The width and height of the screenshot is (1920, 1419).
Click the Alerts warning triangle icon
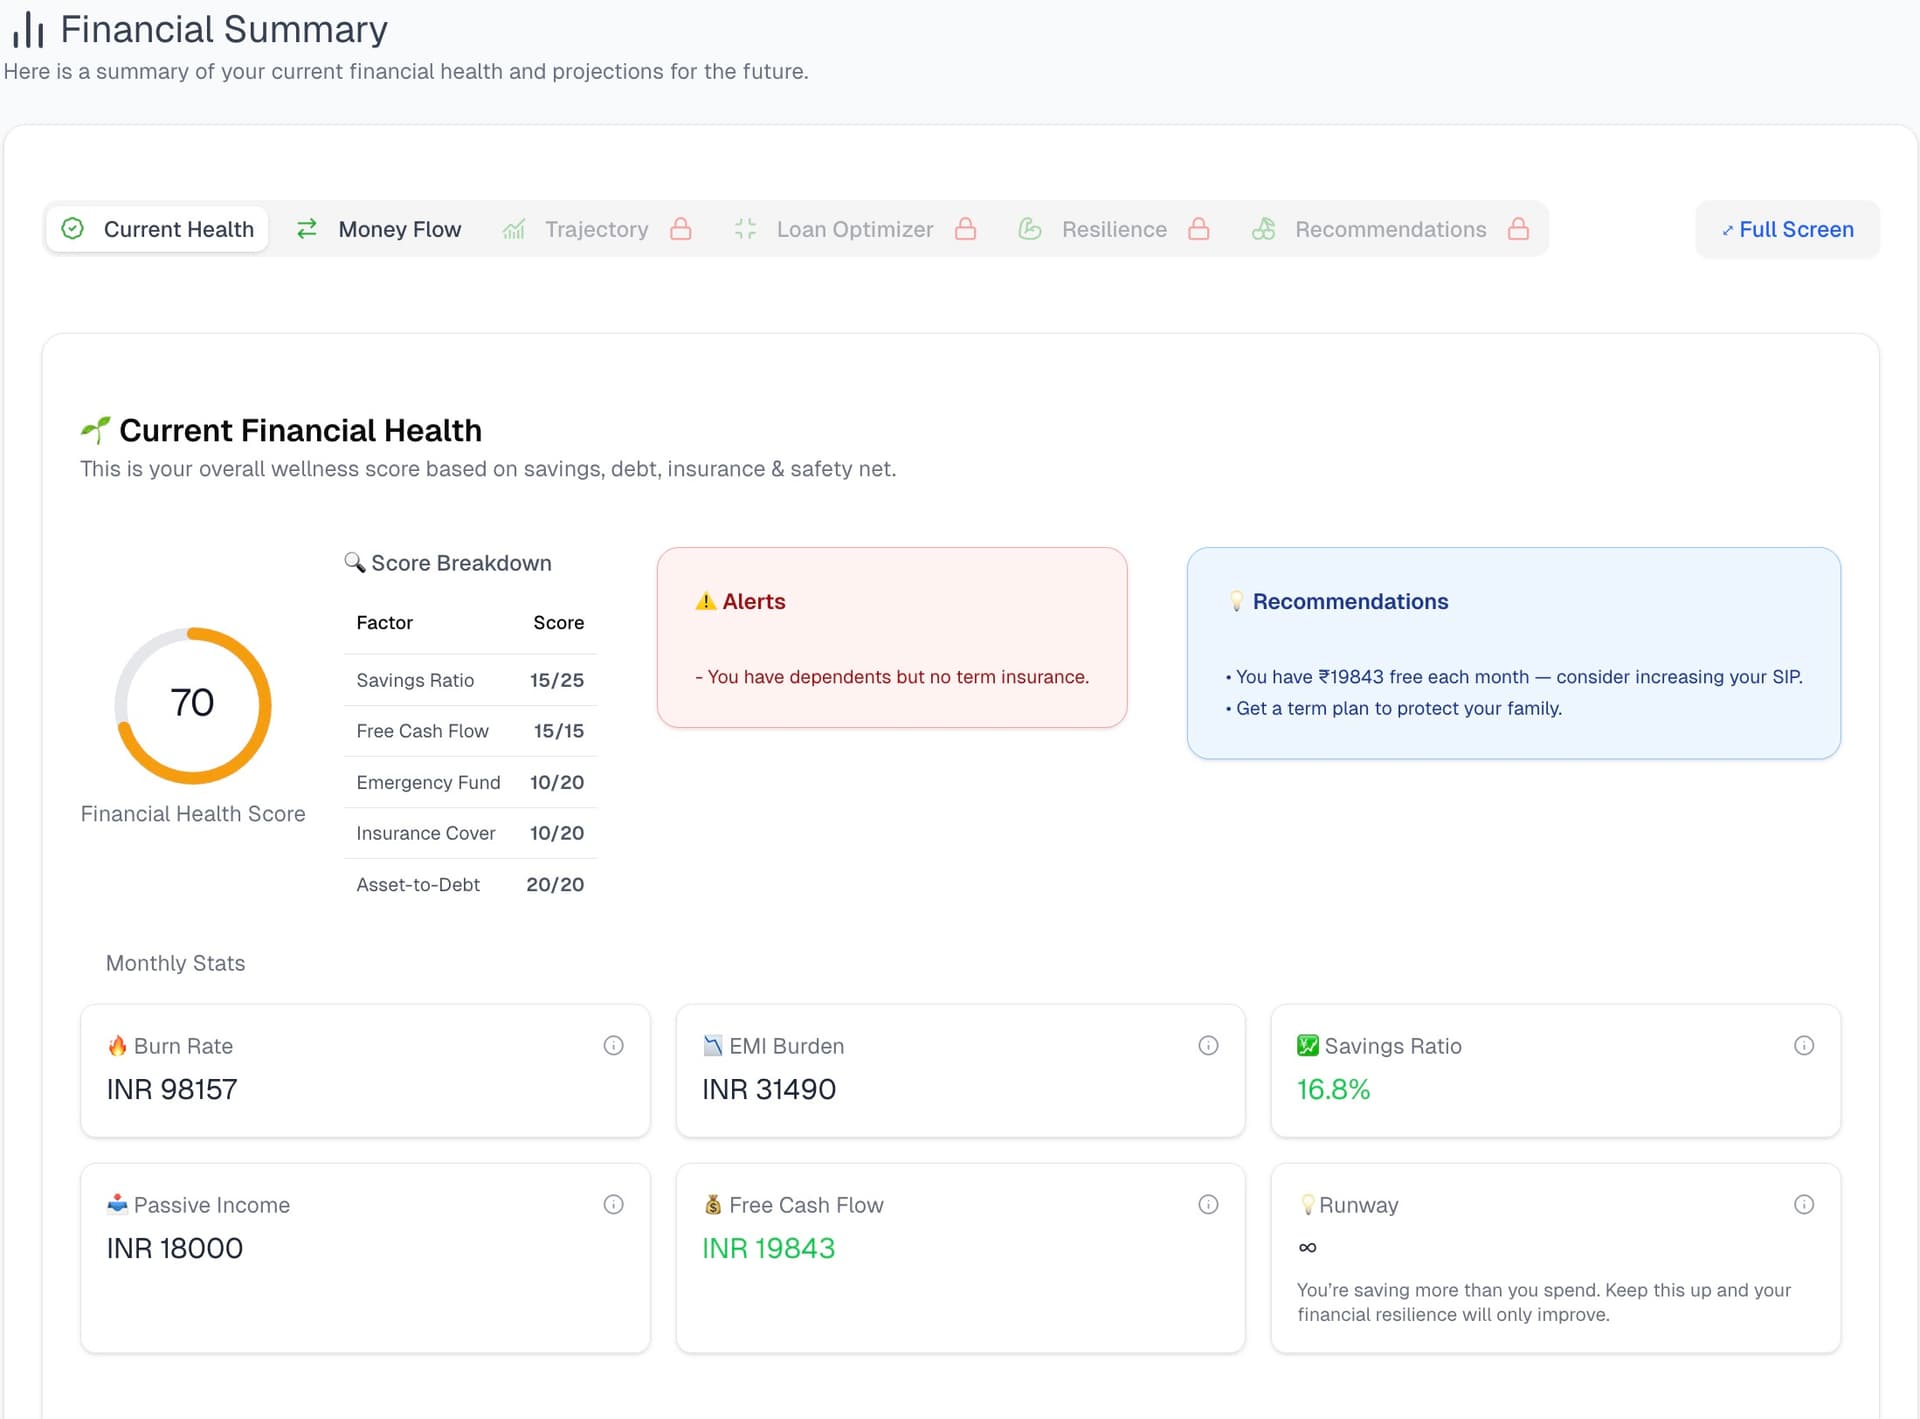(x=706, y=601)
